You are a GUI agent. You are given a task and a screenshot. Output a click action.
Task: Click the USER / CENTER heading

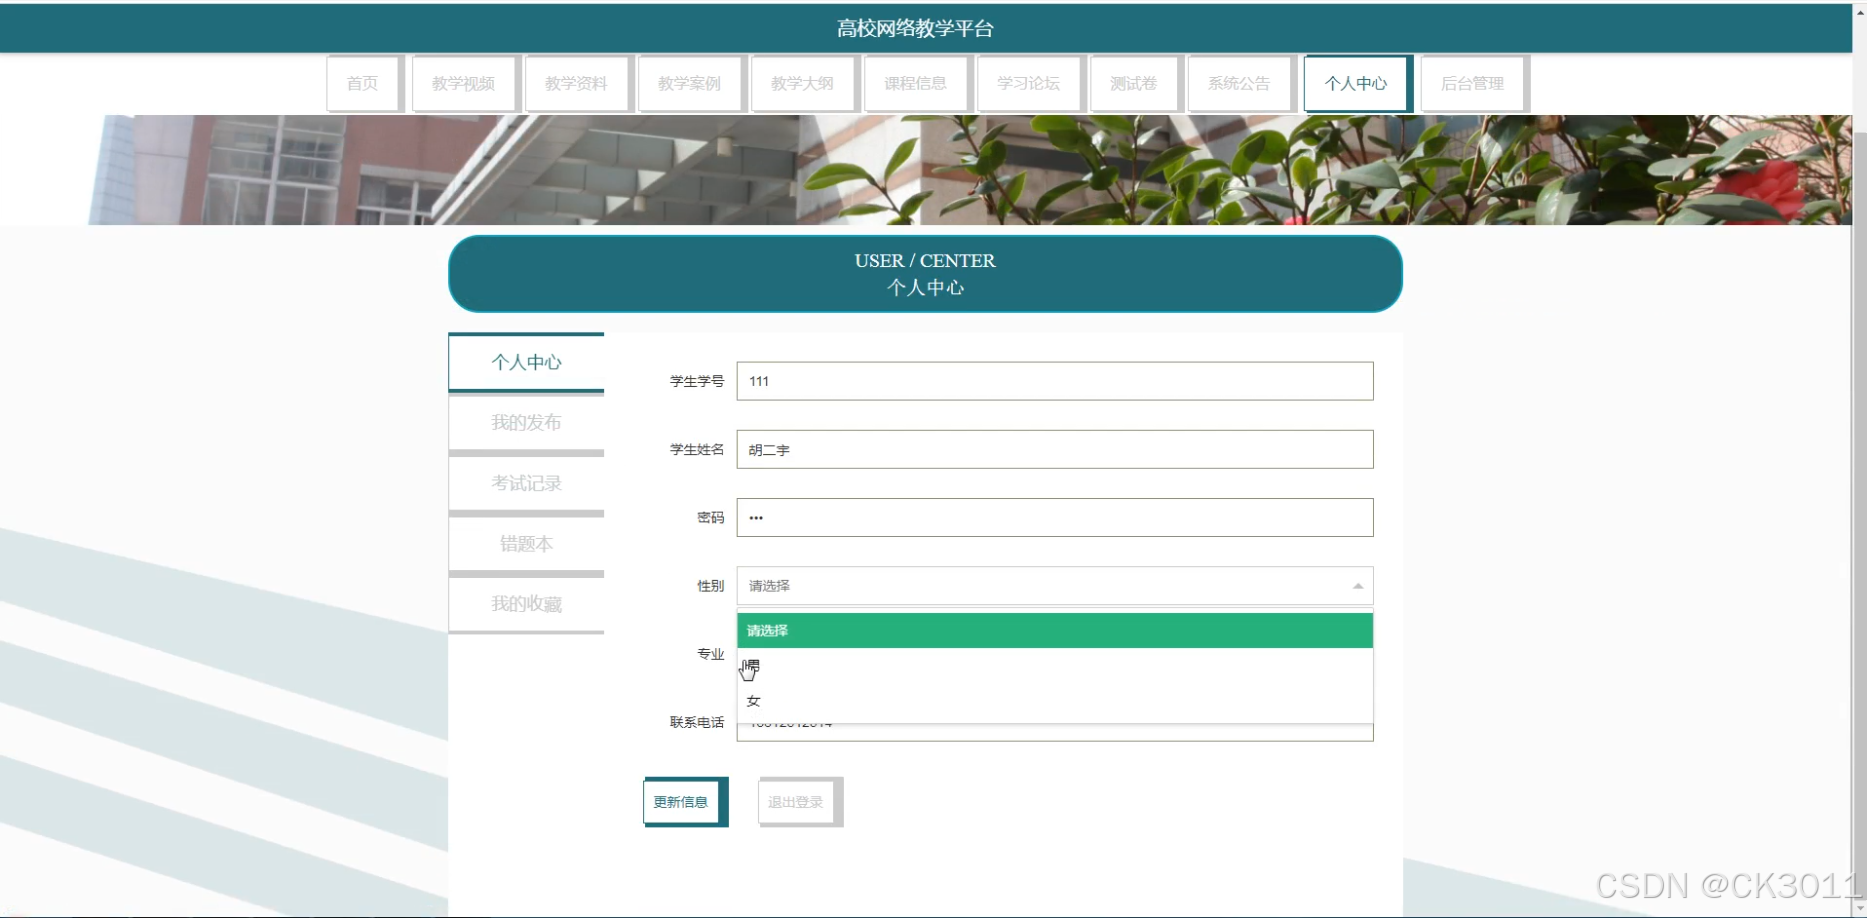click(925, 261)
